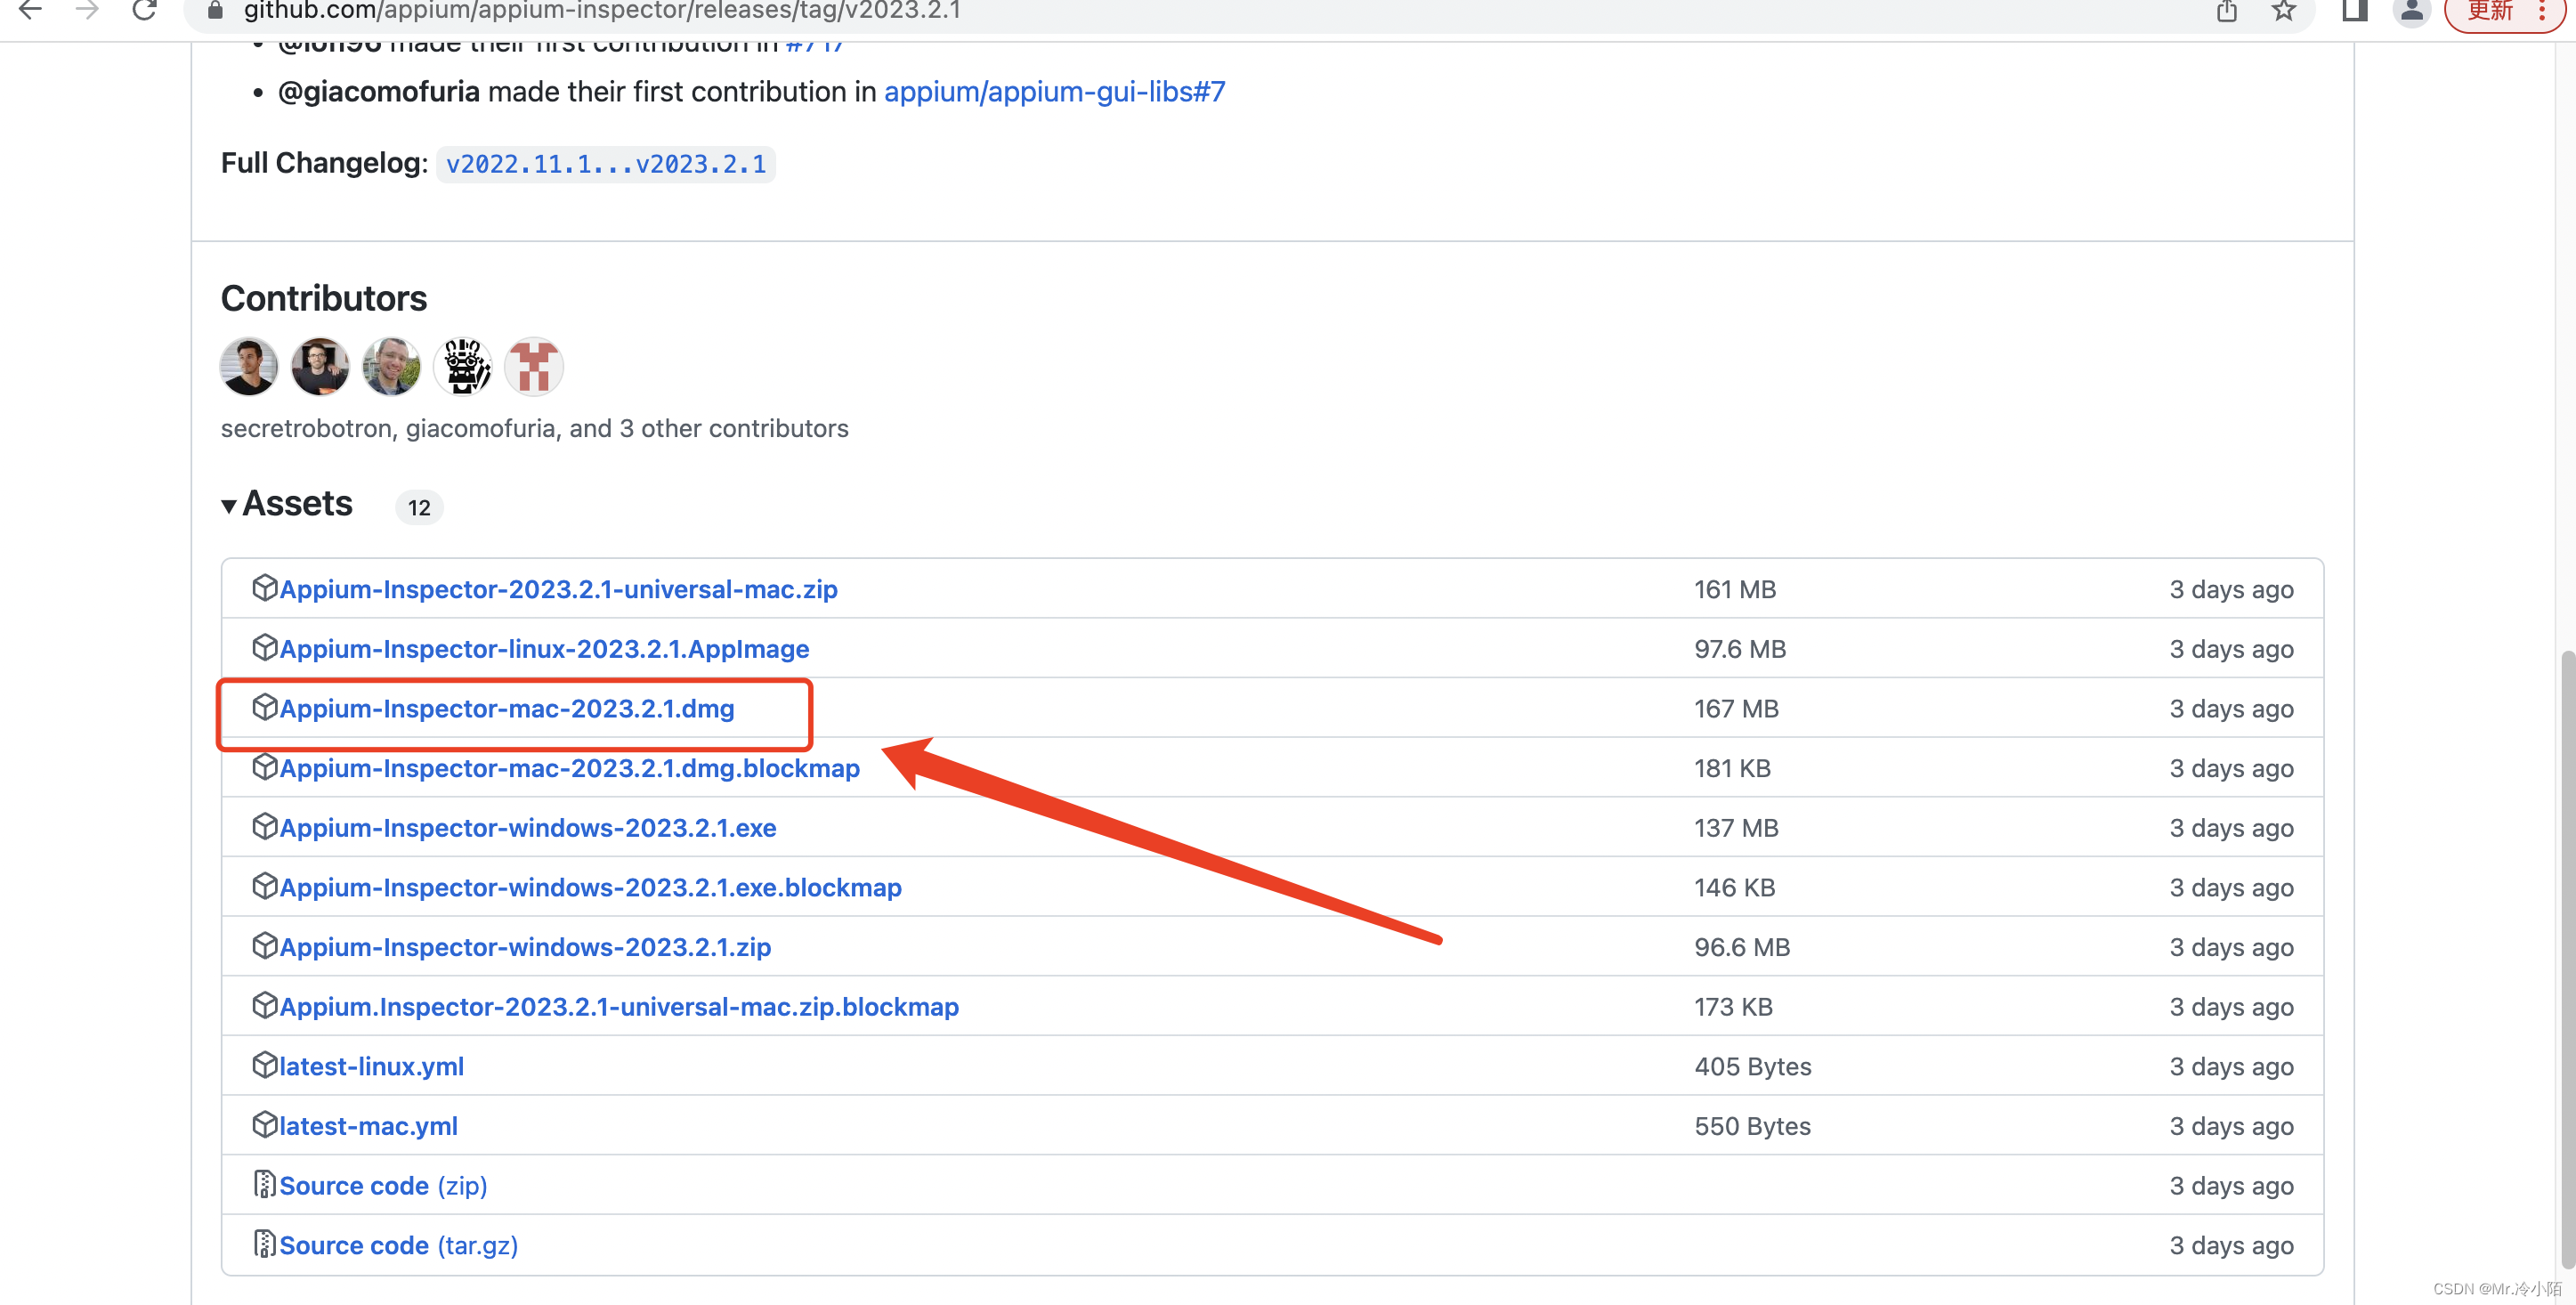Click package icon beside windows-2023.2.1.zip
The width and height of the screenshot is (2576, 1305).
pos(264,945)
